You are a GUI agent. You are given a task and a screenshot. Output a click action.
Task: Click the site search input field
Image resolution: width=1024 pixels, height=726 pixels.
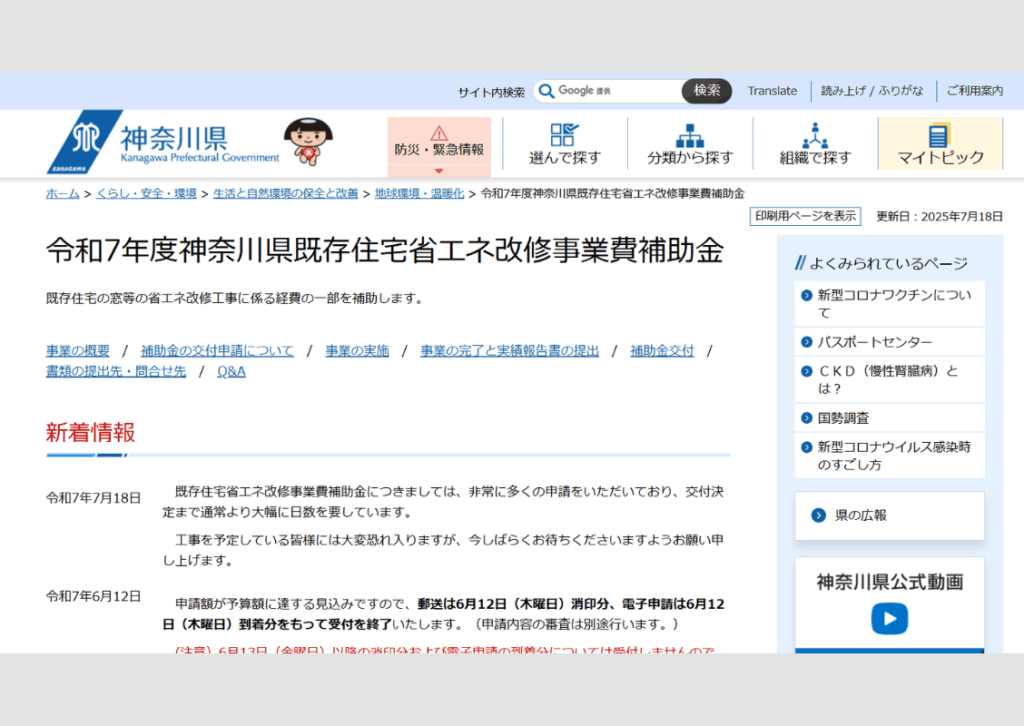[x=620, y=91]
